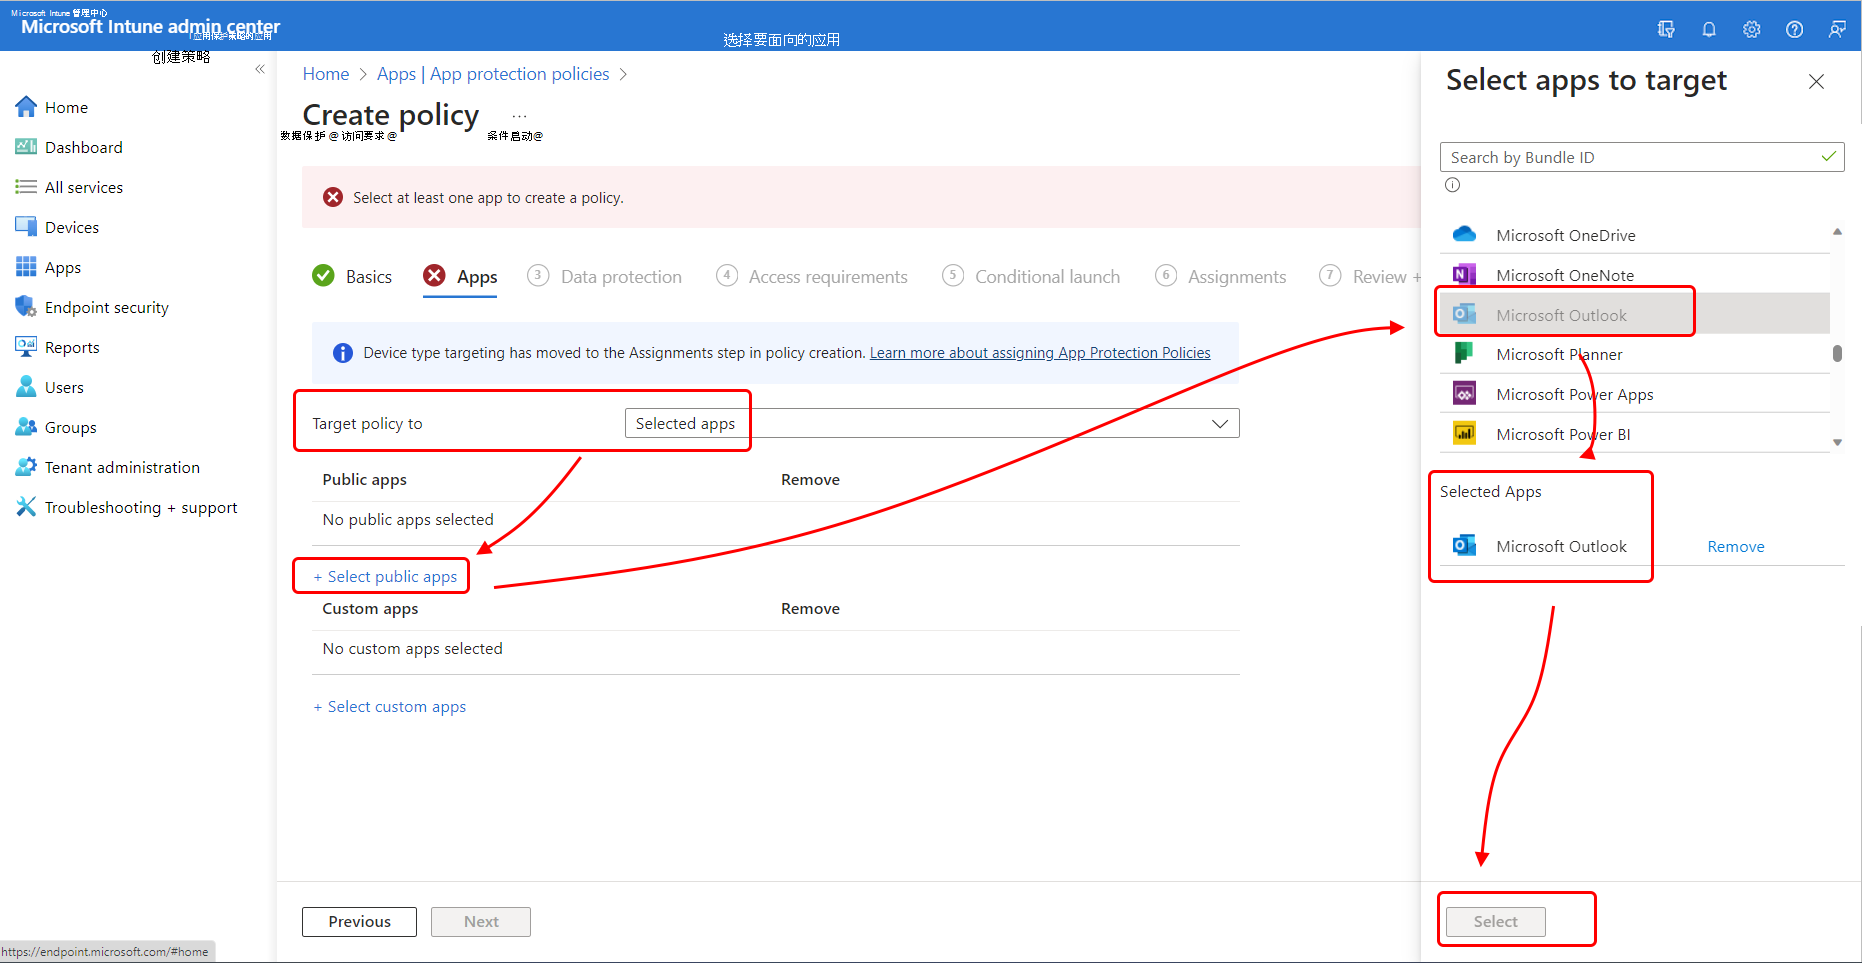1862x963 pixels.
Task: Go to the Conditional launch step
Action: pos(1031,276)
